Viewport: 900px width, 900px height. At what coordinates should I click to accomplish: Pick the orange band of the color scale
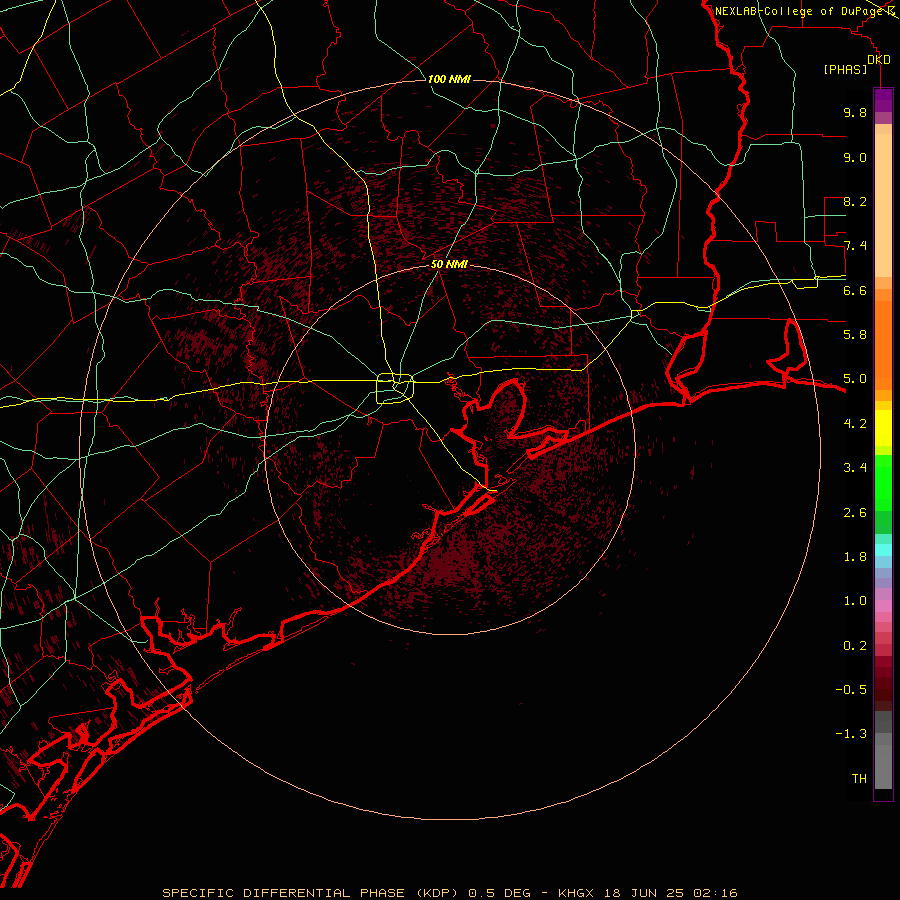pos(883,345)
